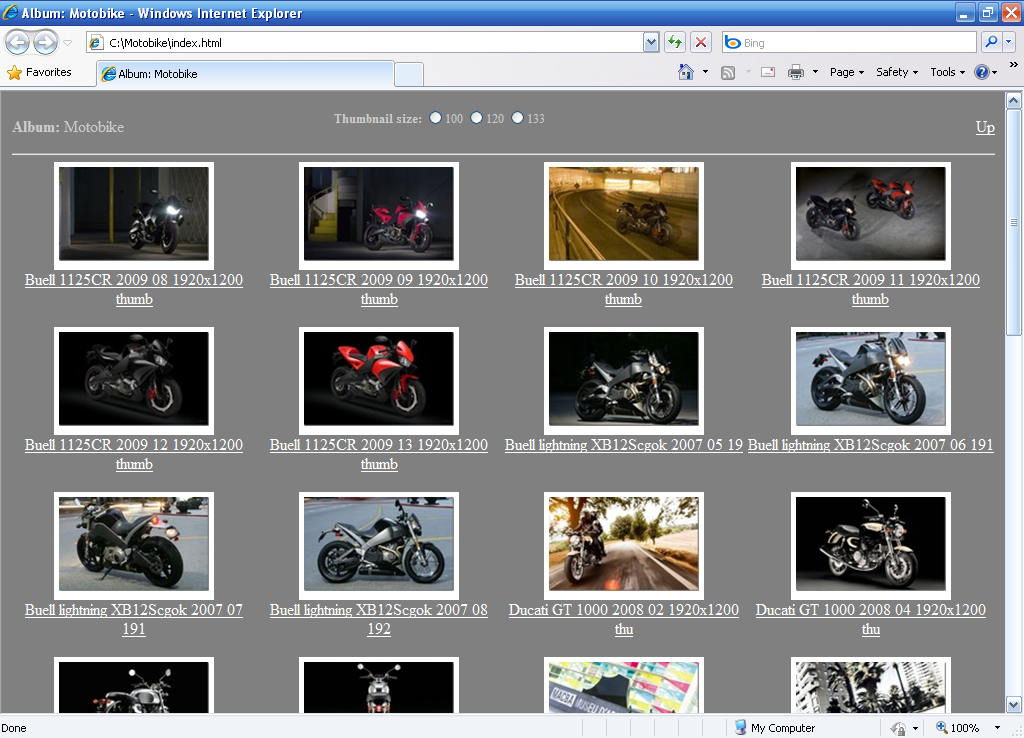Open the Safety menu
This screenshot has width=1024, height=738.
pos(897,72)
